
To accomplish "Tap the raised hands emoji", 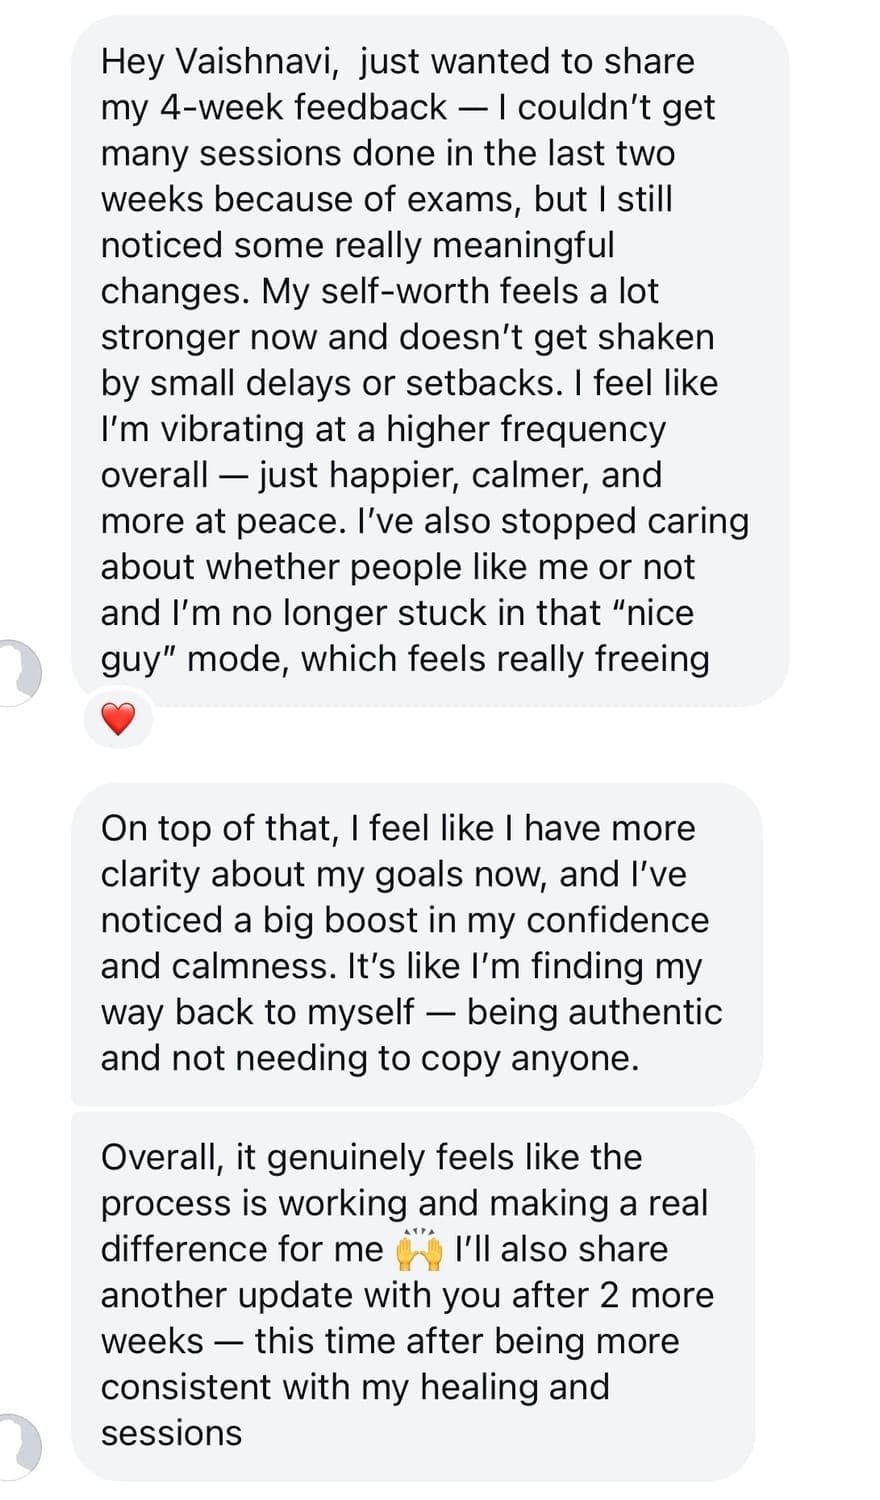I will pyautogui.click(x=419, y=1249).
